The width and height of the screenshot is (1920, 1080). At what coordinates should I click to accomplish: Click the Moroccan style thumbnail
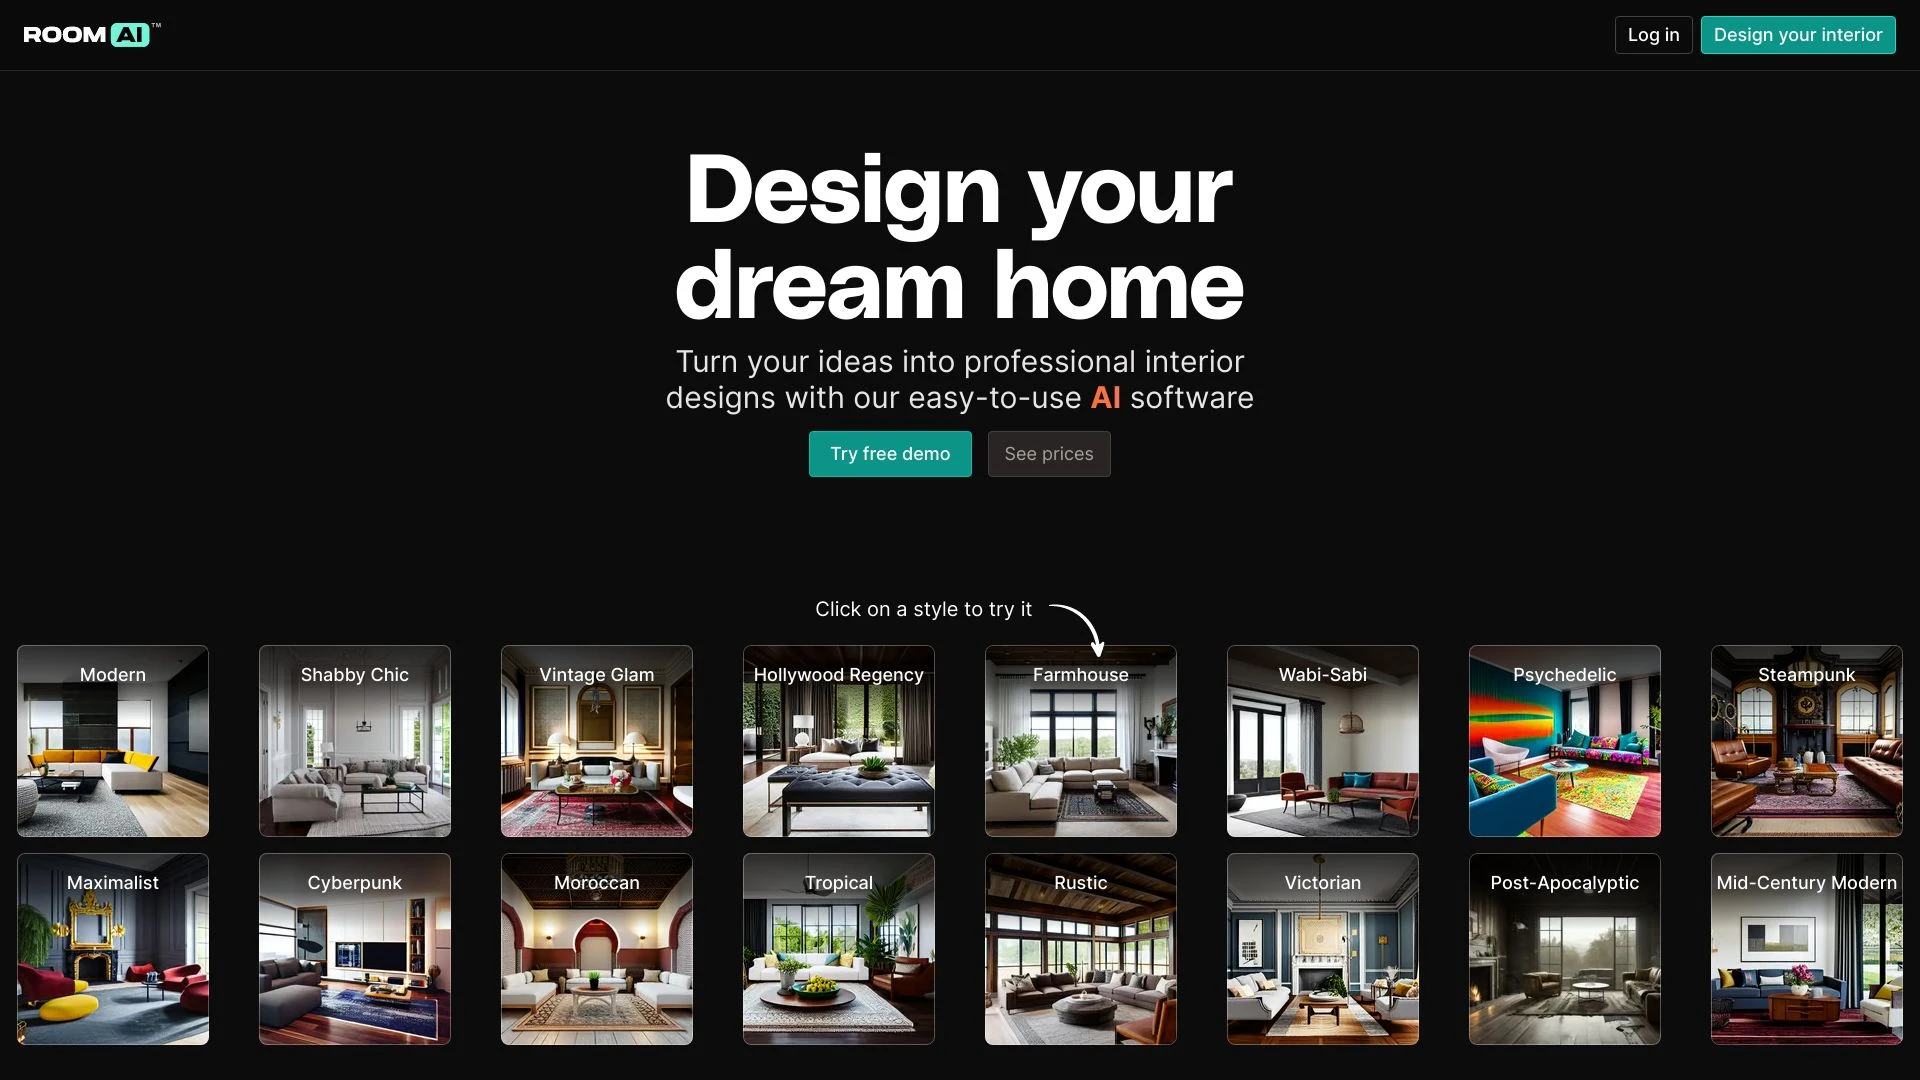click(x=596, y=948)
